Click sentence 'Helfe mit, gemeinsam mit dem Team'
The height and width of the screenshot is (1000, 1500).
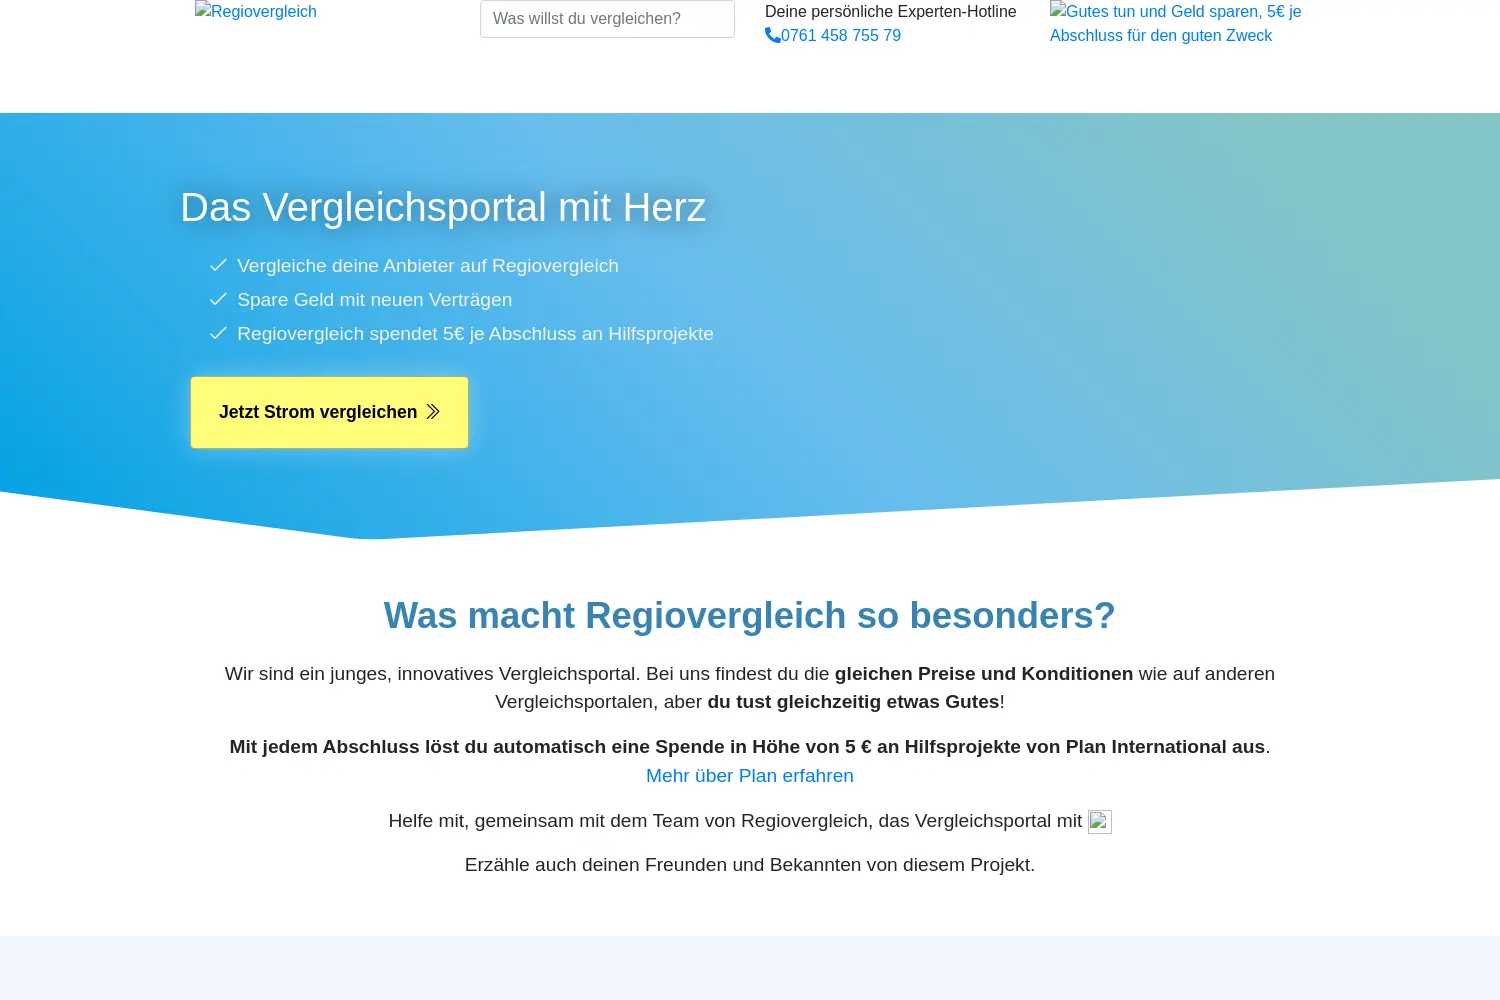tap(735, 821)
